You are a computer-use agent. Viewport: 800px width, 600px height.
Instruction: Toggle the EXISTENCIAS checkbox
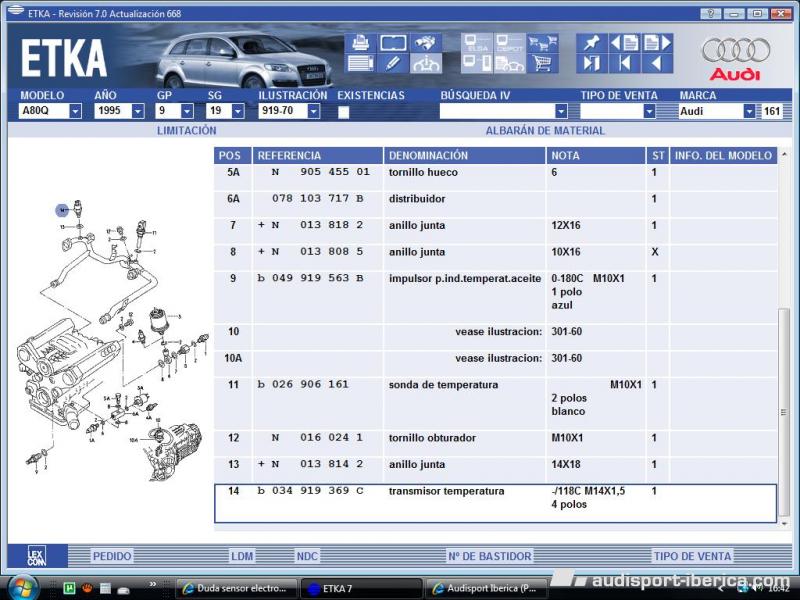point(344,112)
